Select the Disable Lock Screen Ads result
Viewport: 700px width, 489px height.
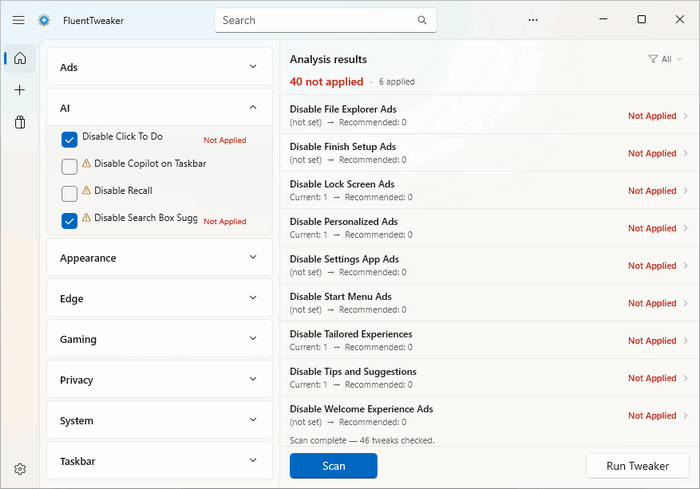pos(489,190)
